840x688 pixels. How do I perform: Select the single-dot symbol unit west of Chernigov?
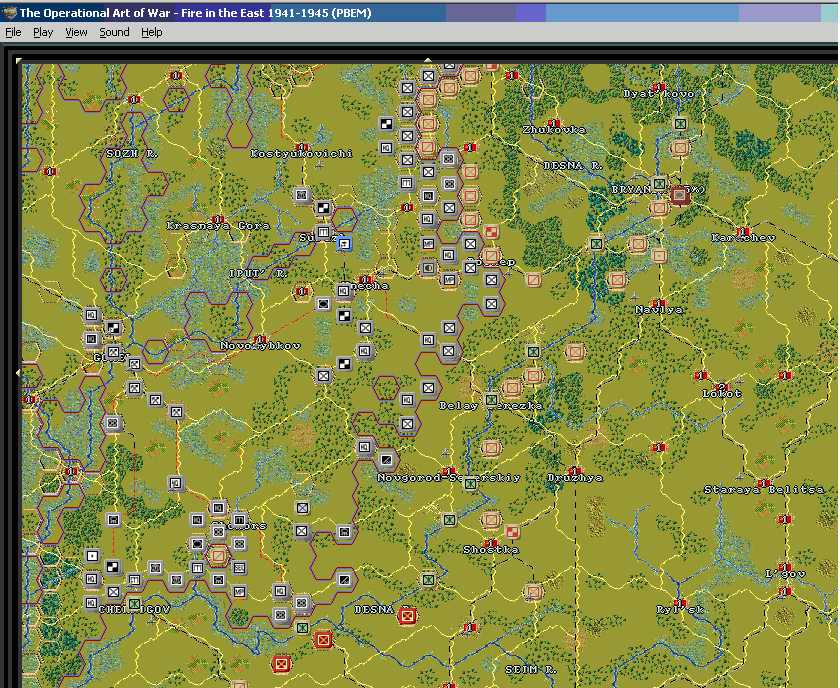click(x=92, y=556)
